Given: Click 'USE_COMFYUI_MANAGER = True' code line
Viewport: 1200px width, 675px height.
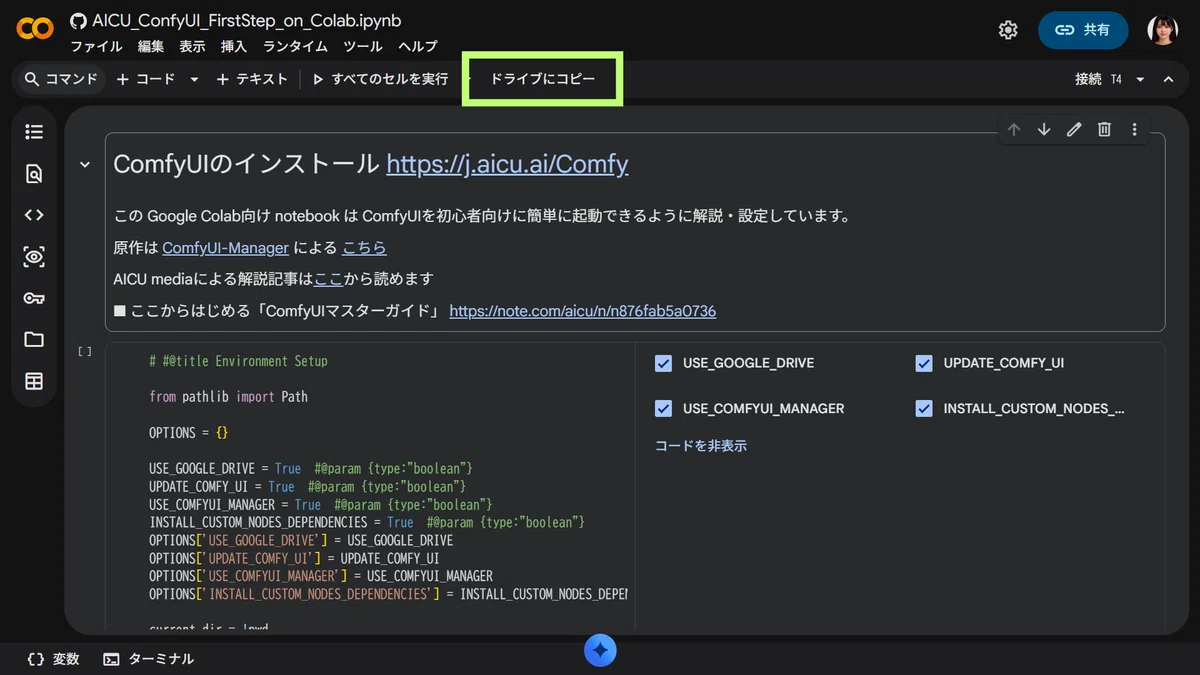Looking at the screenshot, I should (x=321, y=505).
